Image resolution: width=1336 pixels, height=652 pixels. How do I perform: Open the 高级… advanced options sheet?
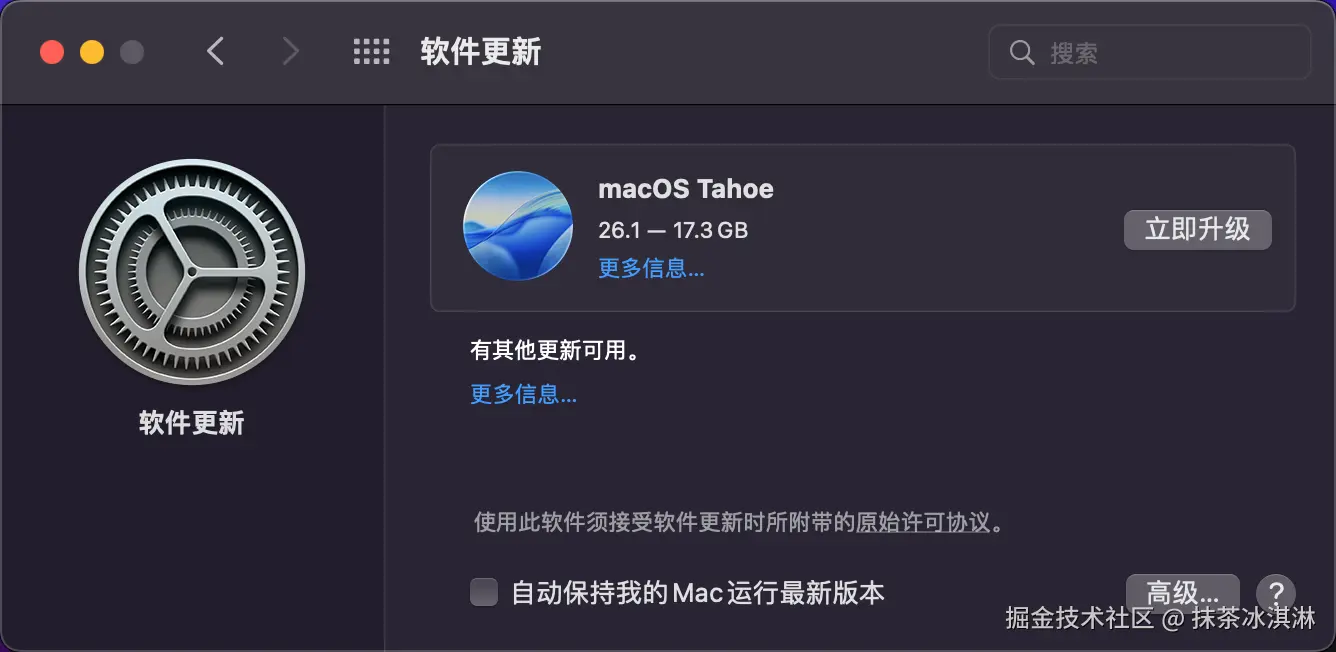click(x=1183, y=592)
